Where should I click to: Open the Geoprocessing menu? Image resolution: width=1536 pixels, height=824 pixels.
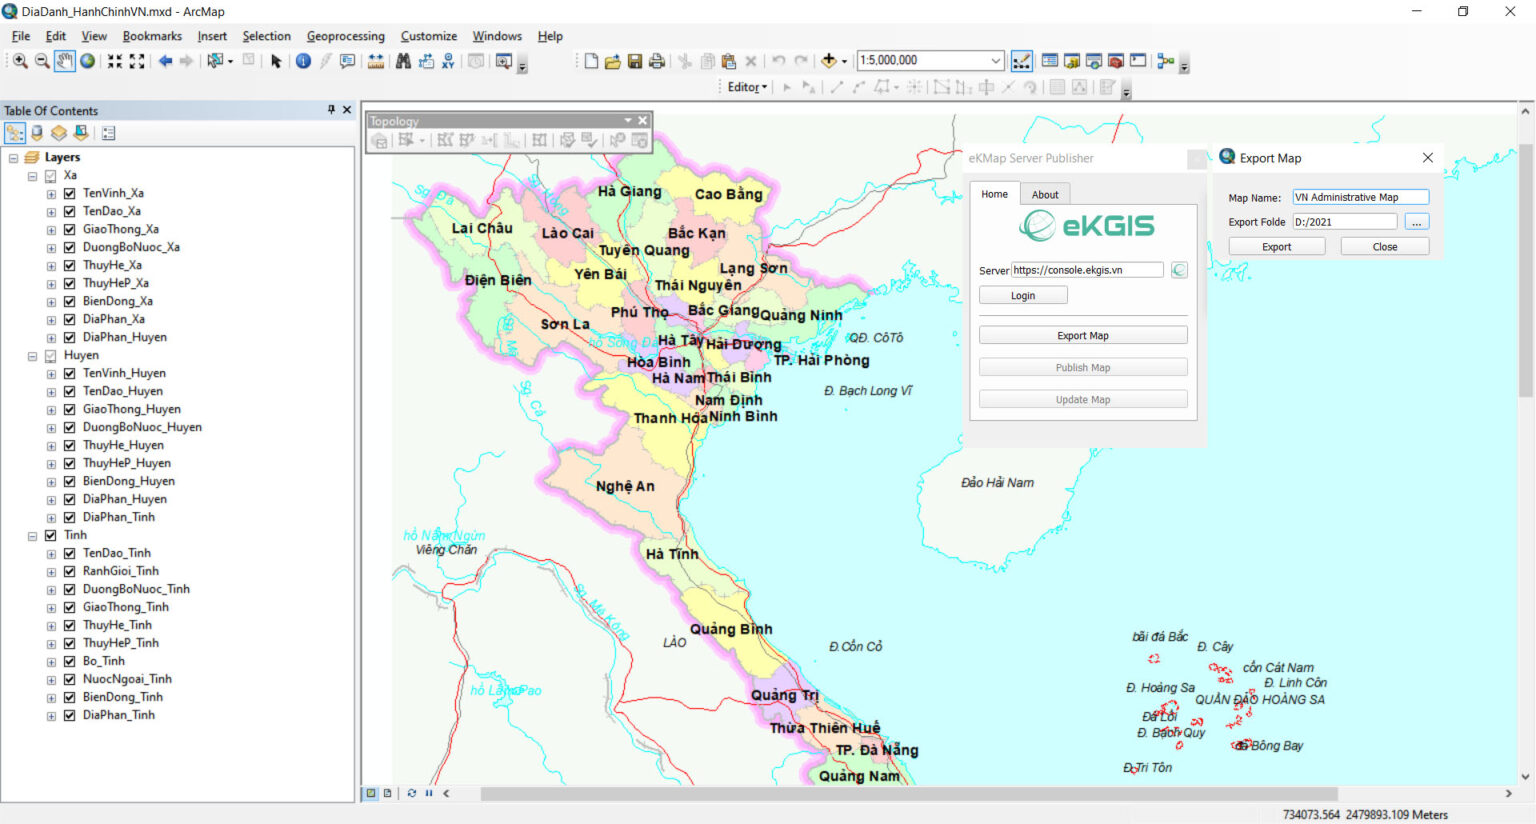[x=345, y=36]
